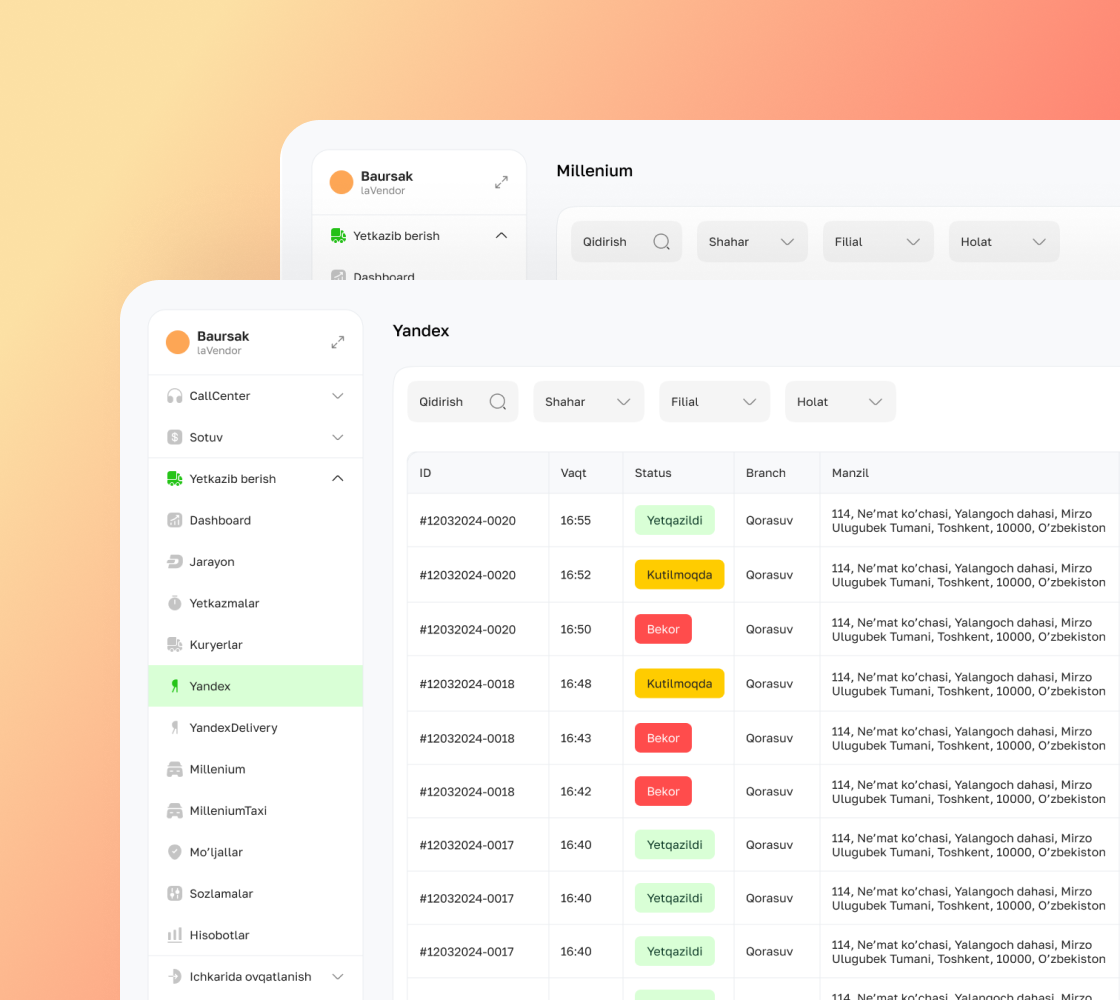Open the Shahar dropdown in Millenium window
1120x1000 pixels.
(752, 241)
